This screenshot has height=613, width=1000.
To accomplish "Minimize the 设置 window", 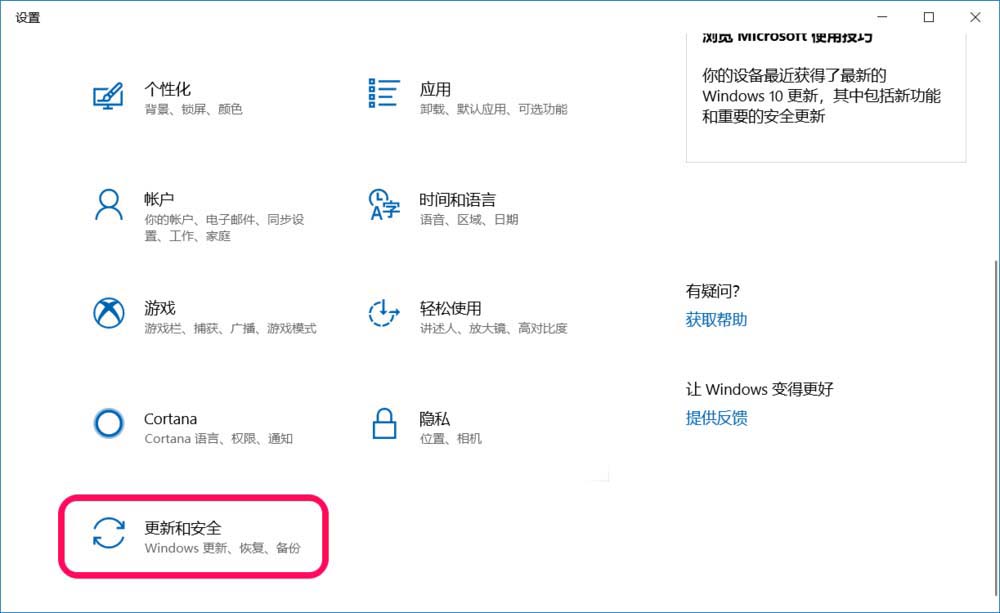I will tap(882, 17).
